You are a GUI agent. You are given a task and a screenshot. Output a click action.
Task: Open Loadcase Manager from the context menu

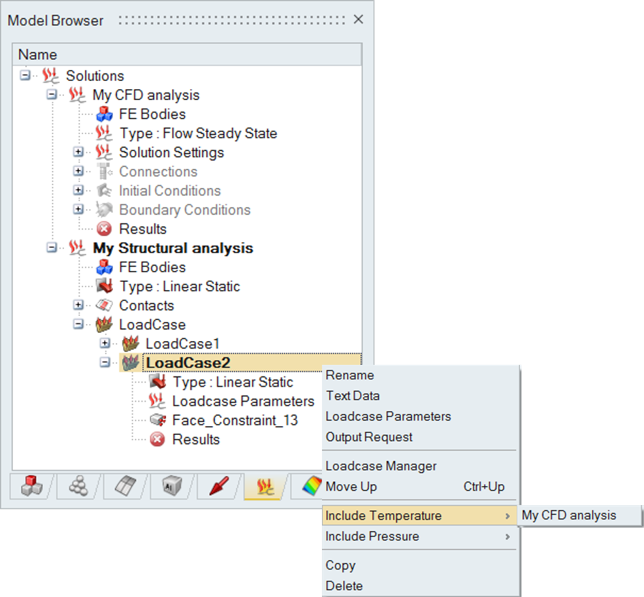pyautogui.click(x=421, y=466)
